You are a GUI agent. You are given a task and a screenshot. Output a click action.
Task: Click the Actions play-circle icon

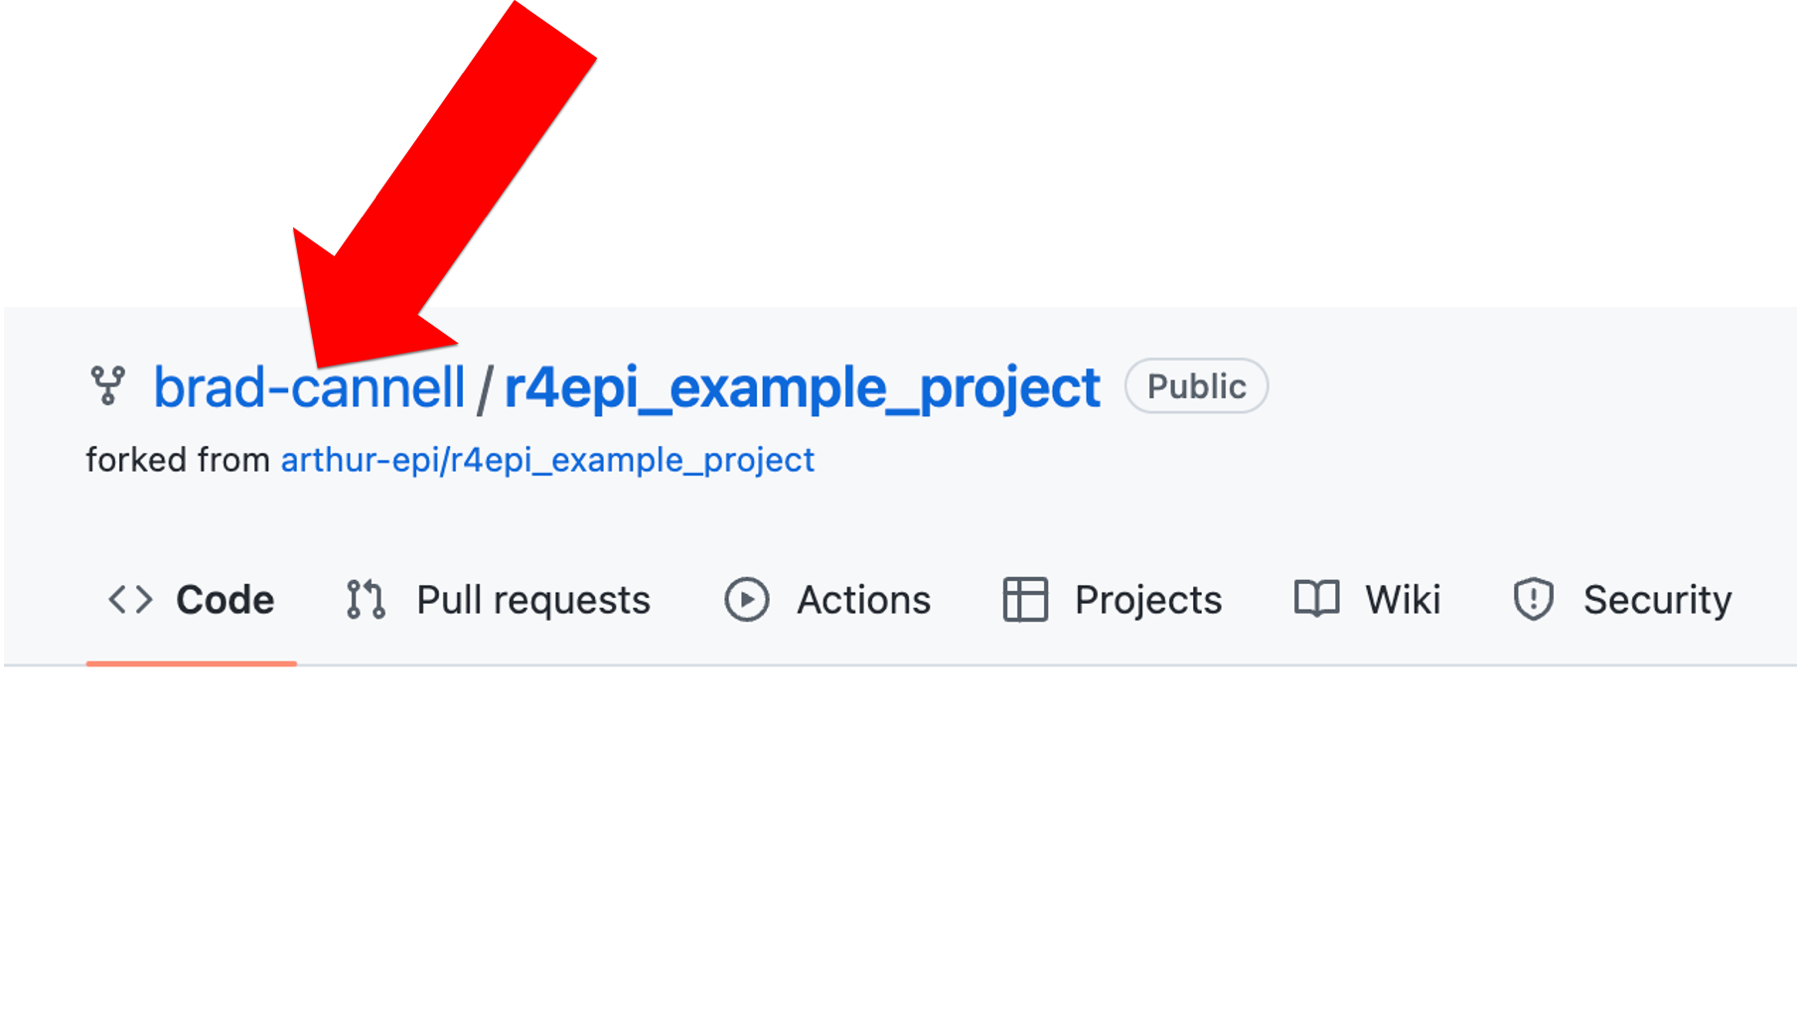click(747, 600)
